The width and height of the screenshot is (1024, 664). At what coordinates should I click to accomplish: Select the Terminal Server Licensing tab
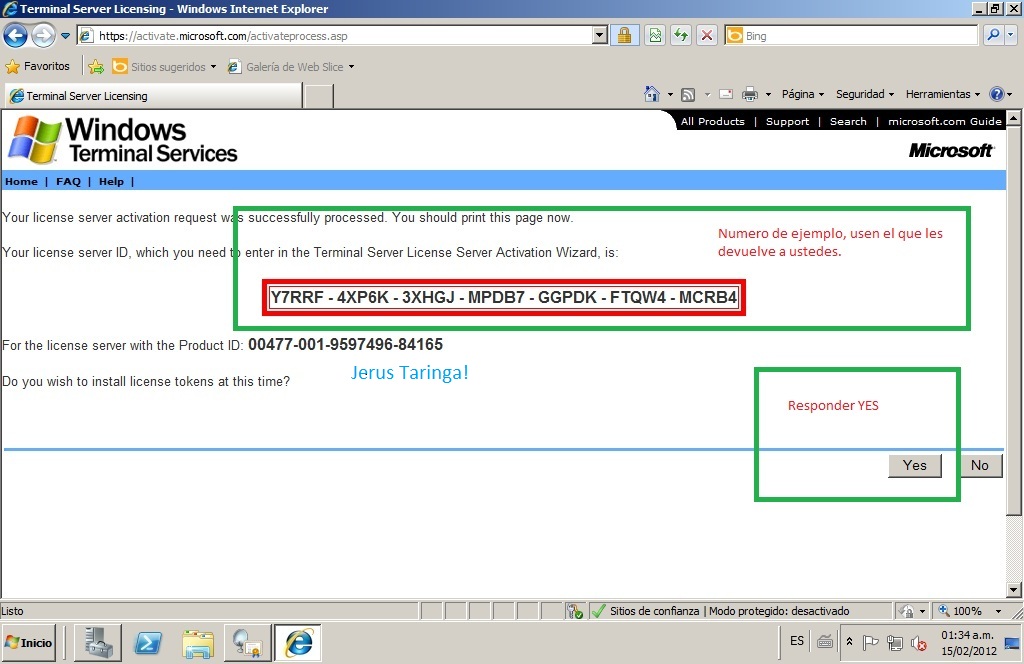tap(153, 96)
